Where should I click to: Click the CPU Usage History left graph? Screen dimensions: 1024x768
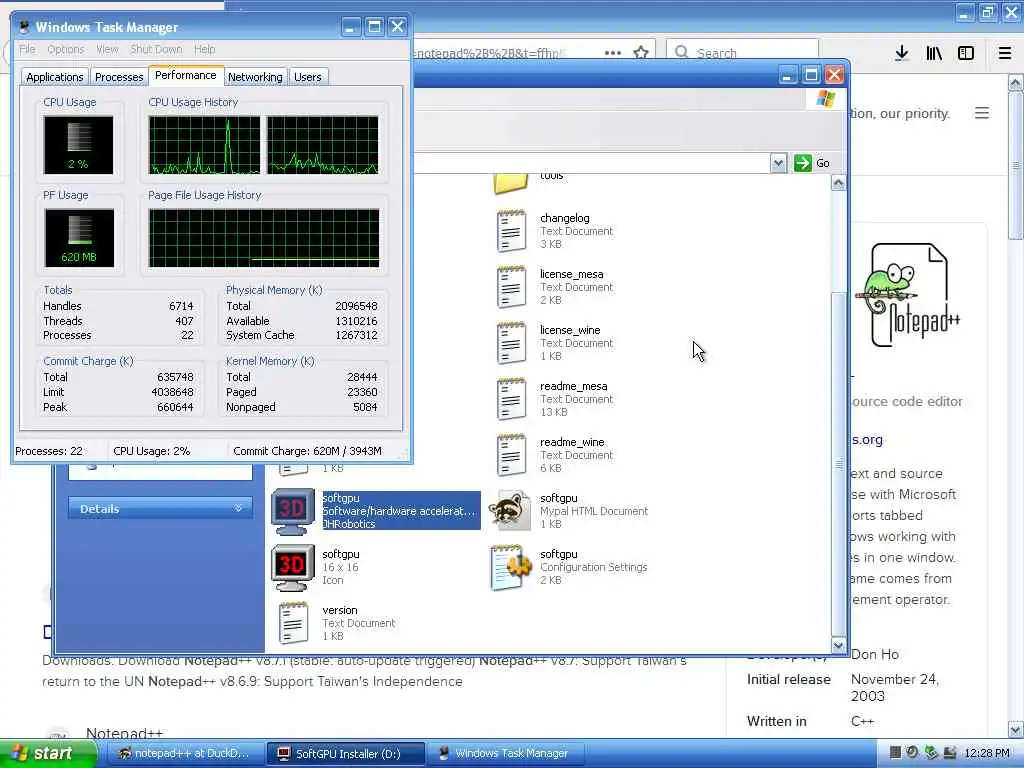pyautogui.click(x=204, y=145)
